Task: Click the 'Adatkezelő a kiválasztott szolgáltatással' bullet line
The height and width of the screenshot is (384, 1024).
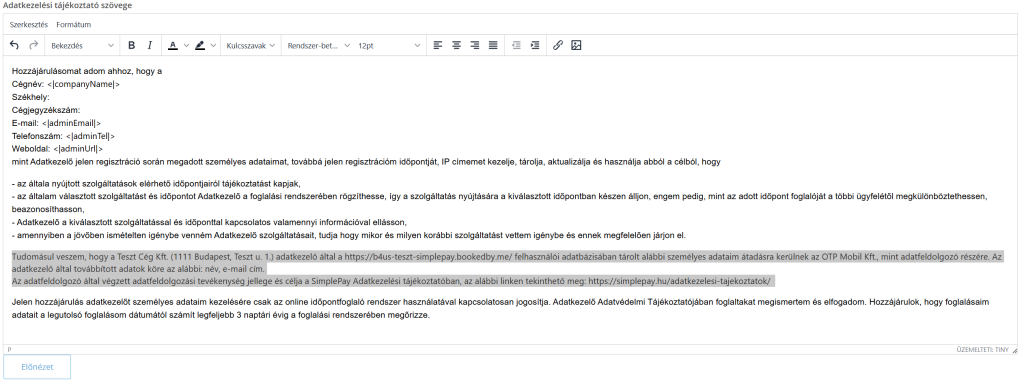Action: [x=209, y=223]
